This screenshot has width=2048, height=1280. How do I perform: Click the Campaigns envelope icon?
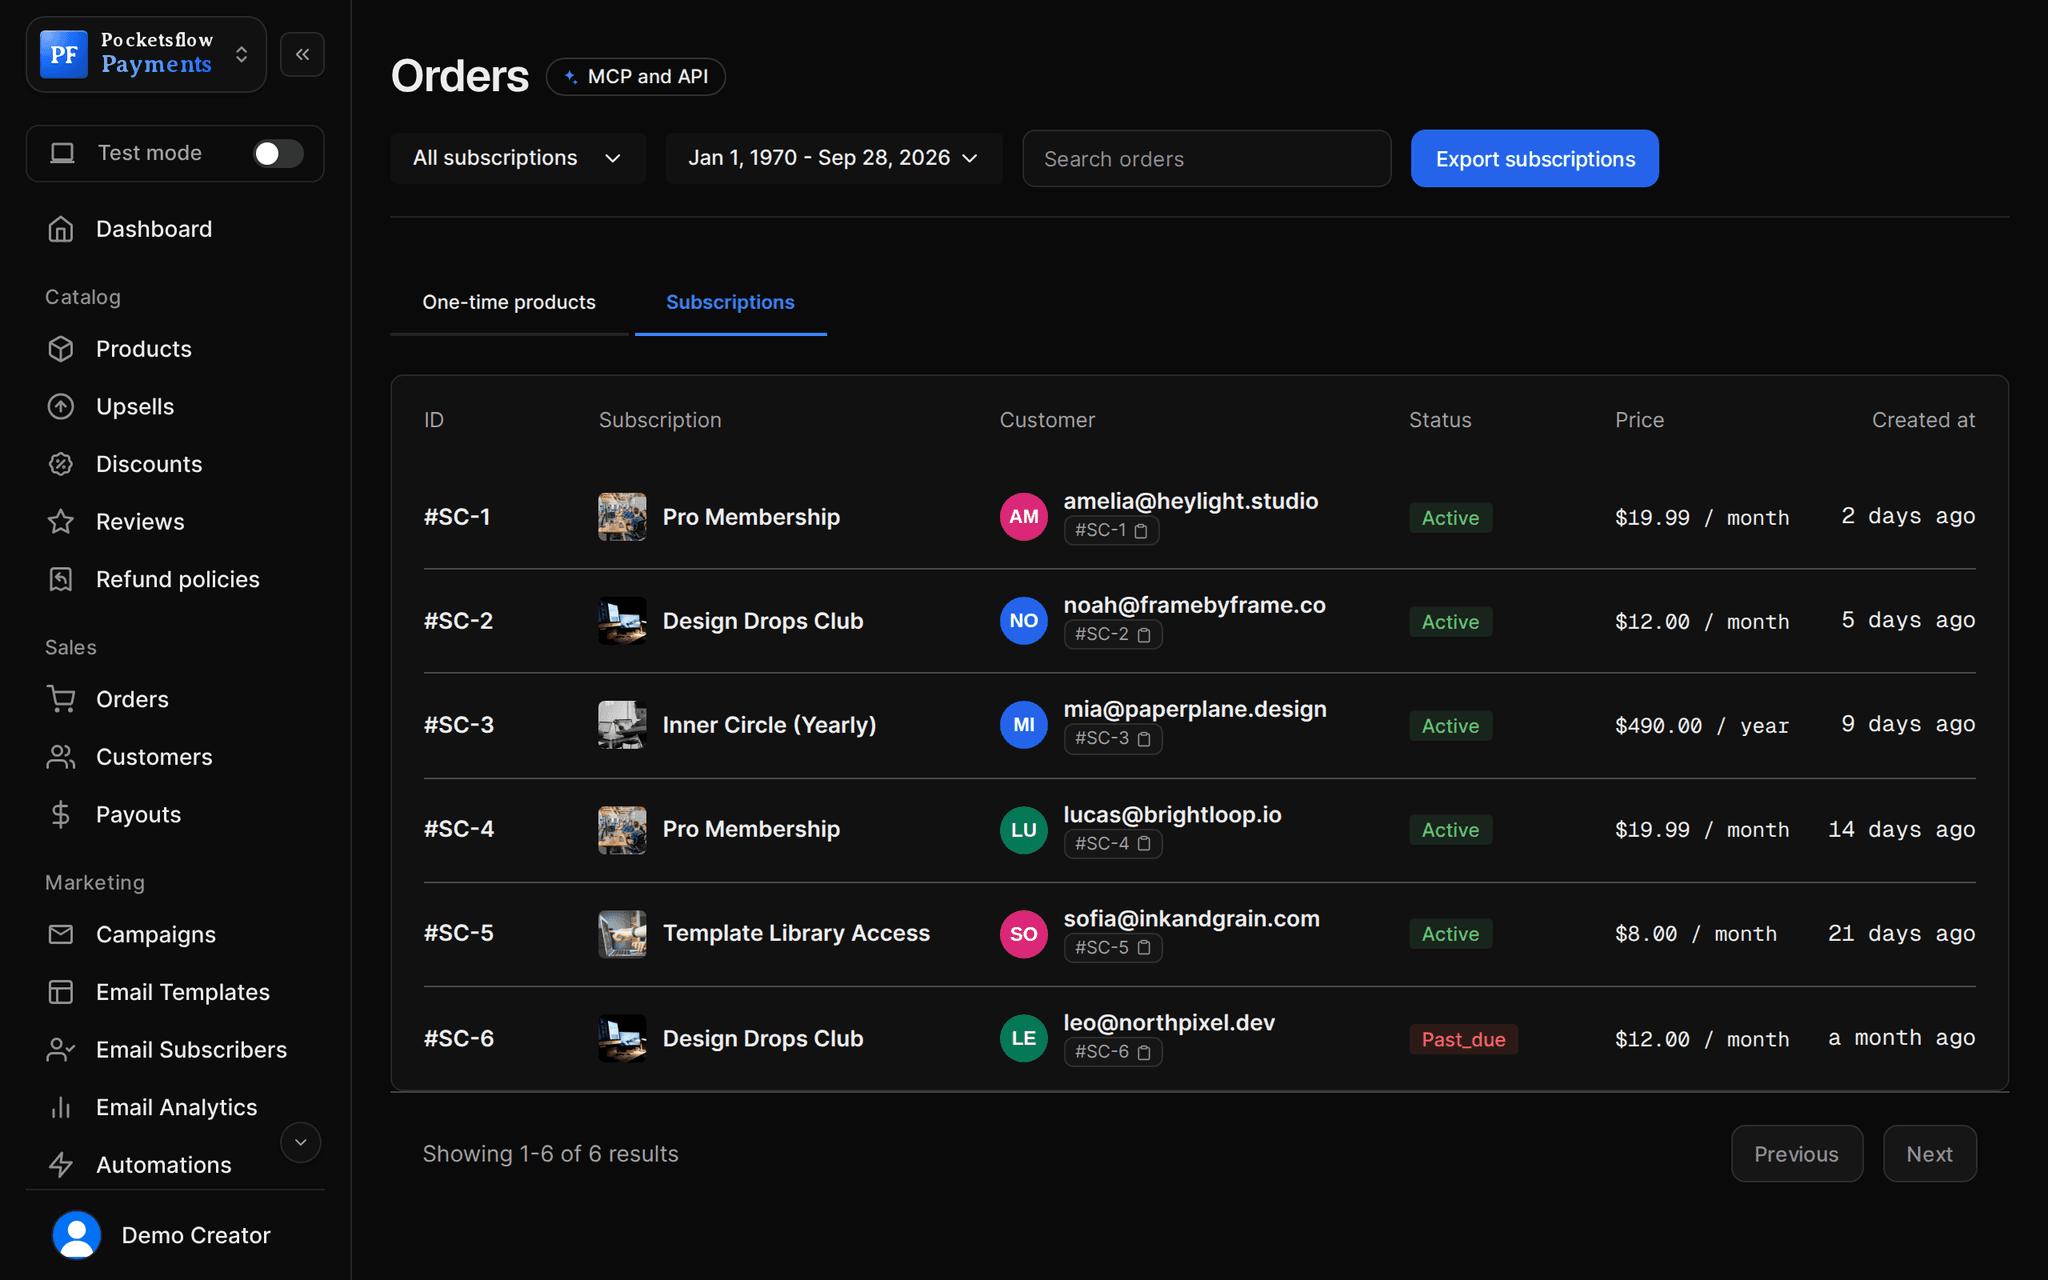[x=61, y=934]
